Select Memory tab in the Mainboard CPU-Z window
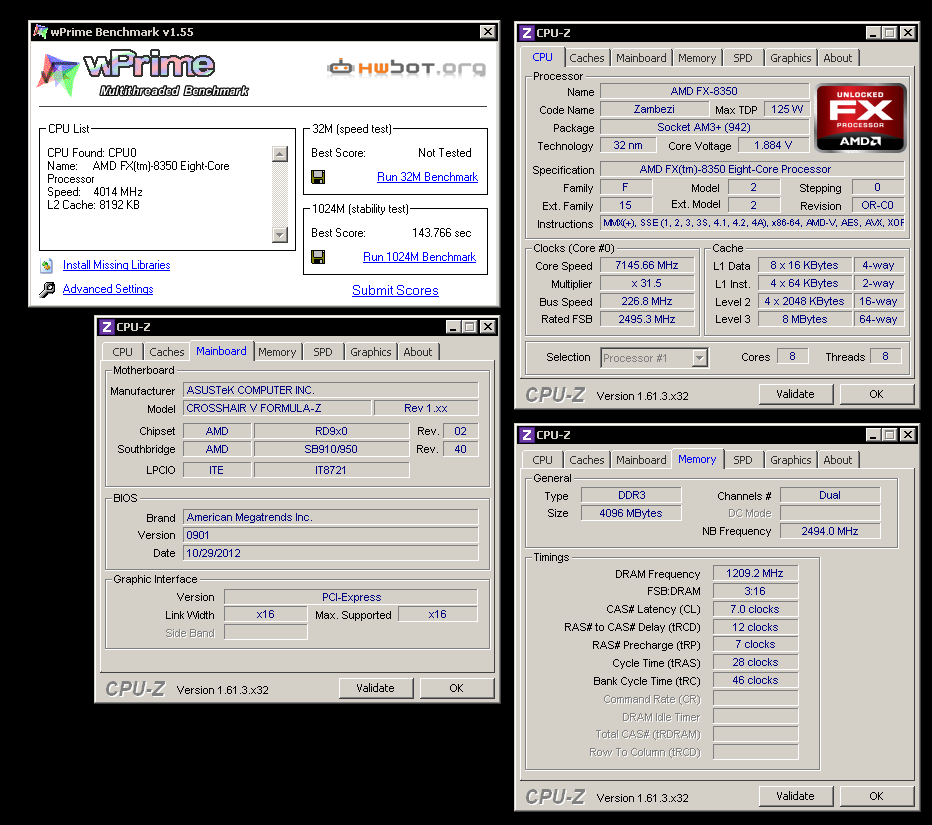932x825 pixels. coord(277,352)
